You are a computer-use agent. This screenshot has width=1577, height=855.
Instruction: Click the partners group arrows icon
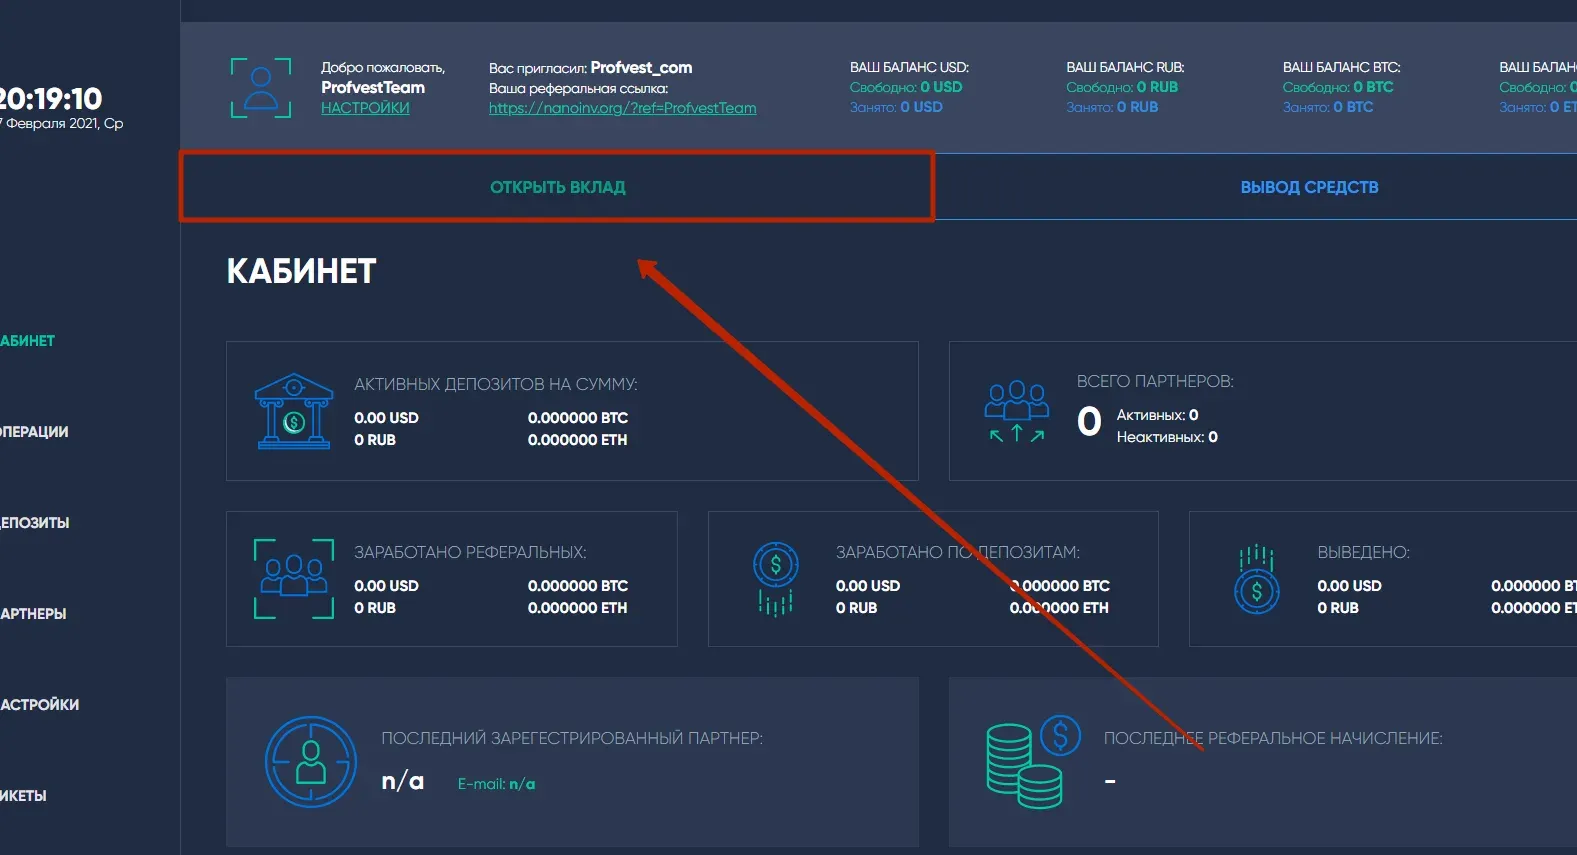[x=1017, y=411]
